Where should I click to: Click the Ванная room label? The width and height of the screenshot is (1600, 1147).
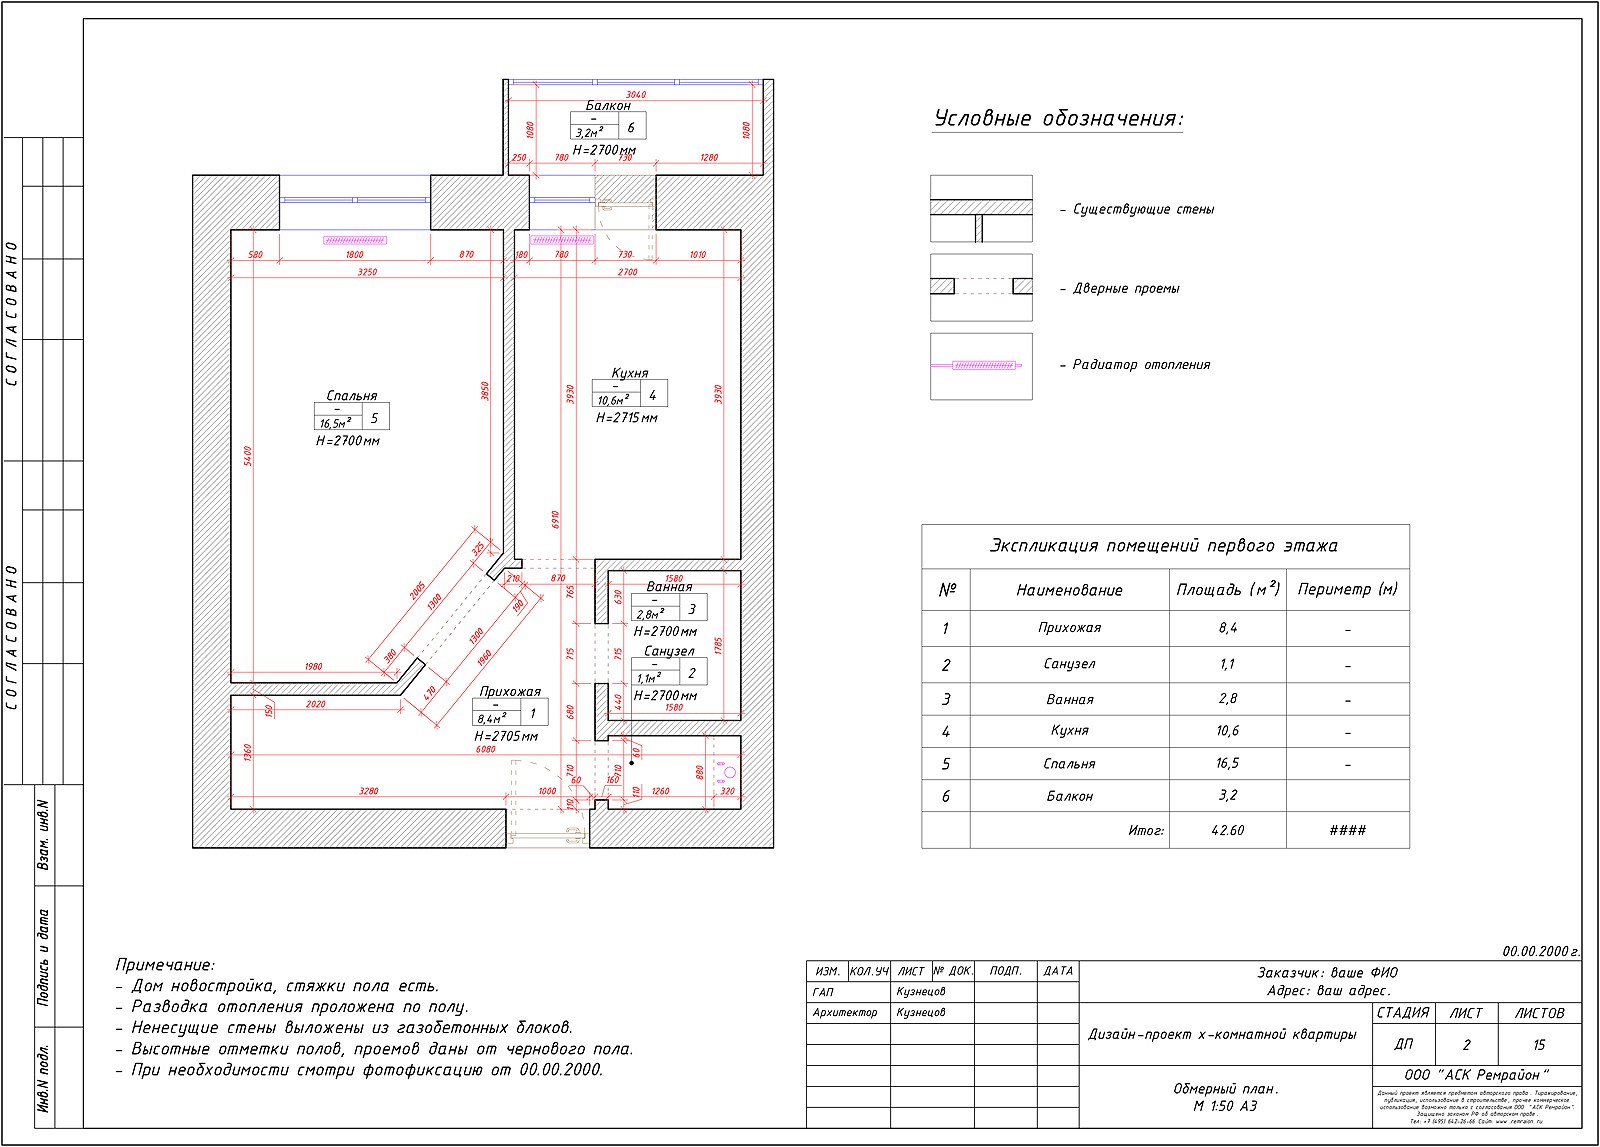pos(669,587)
